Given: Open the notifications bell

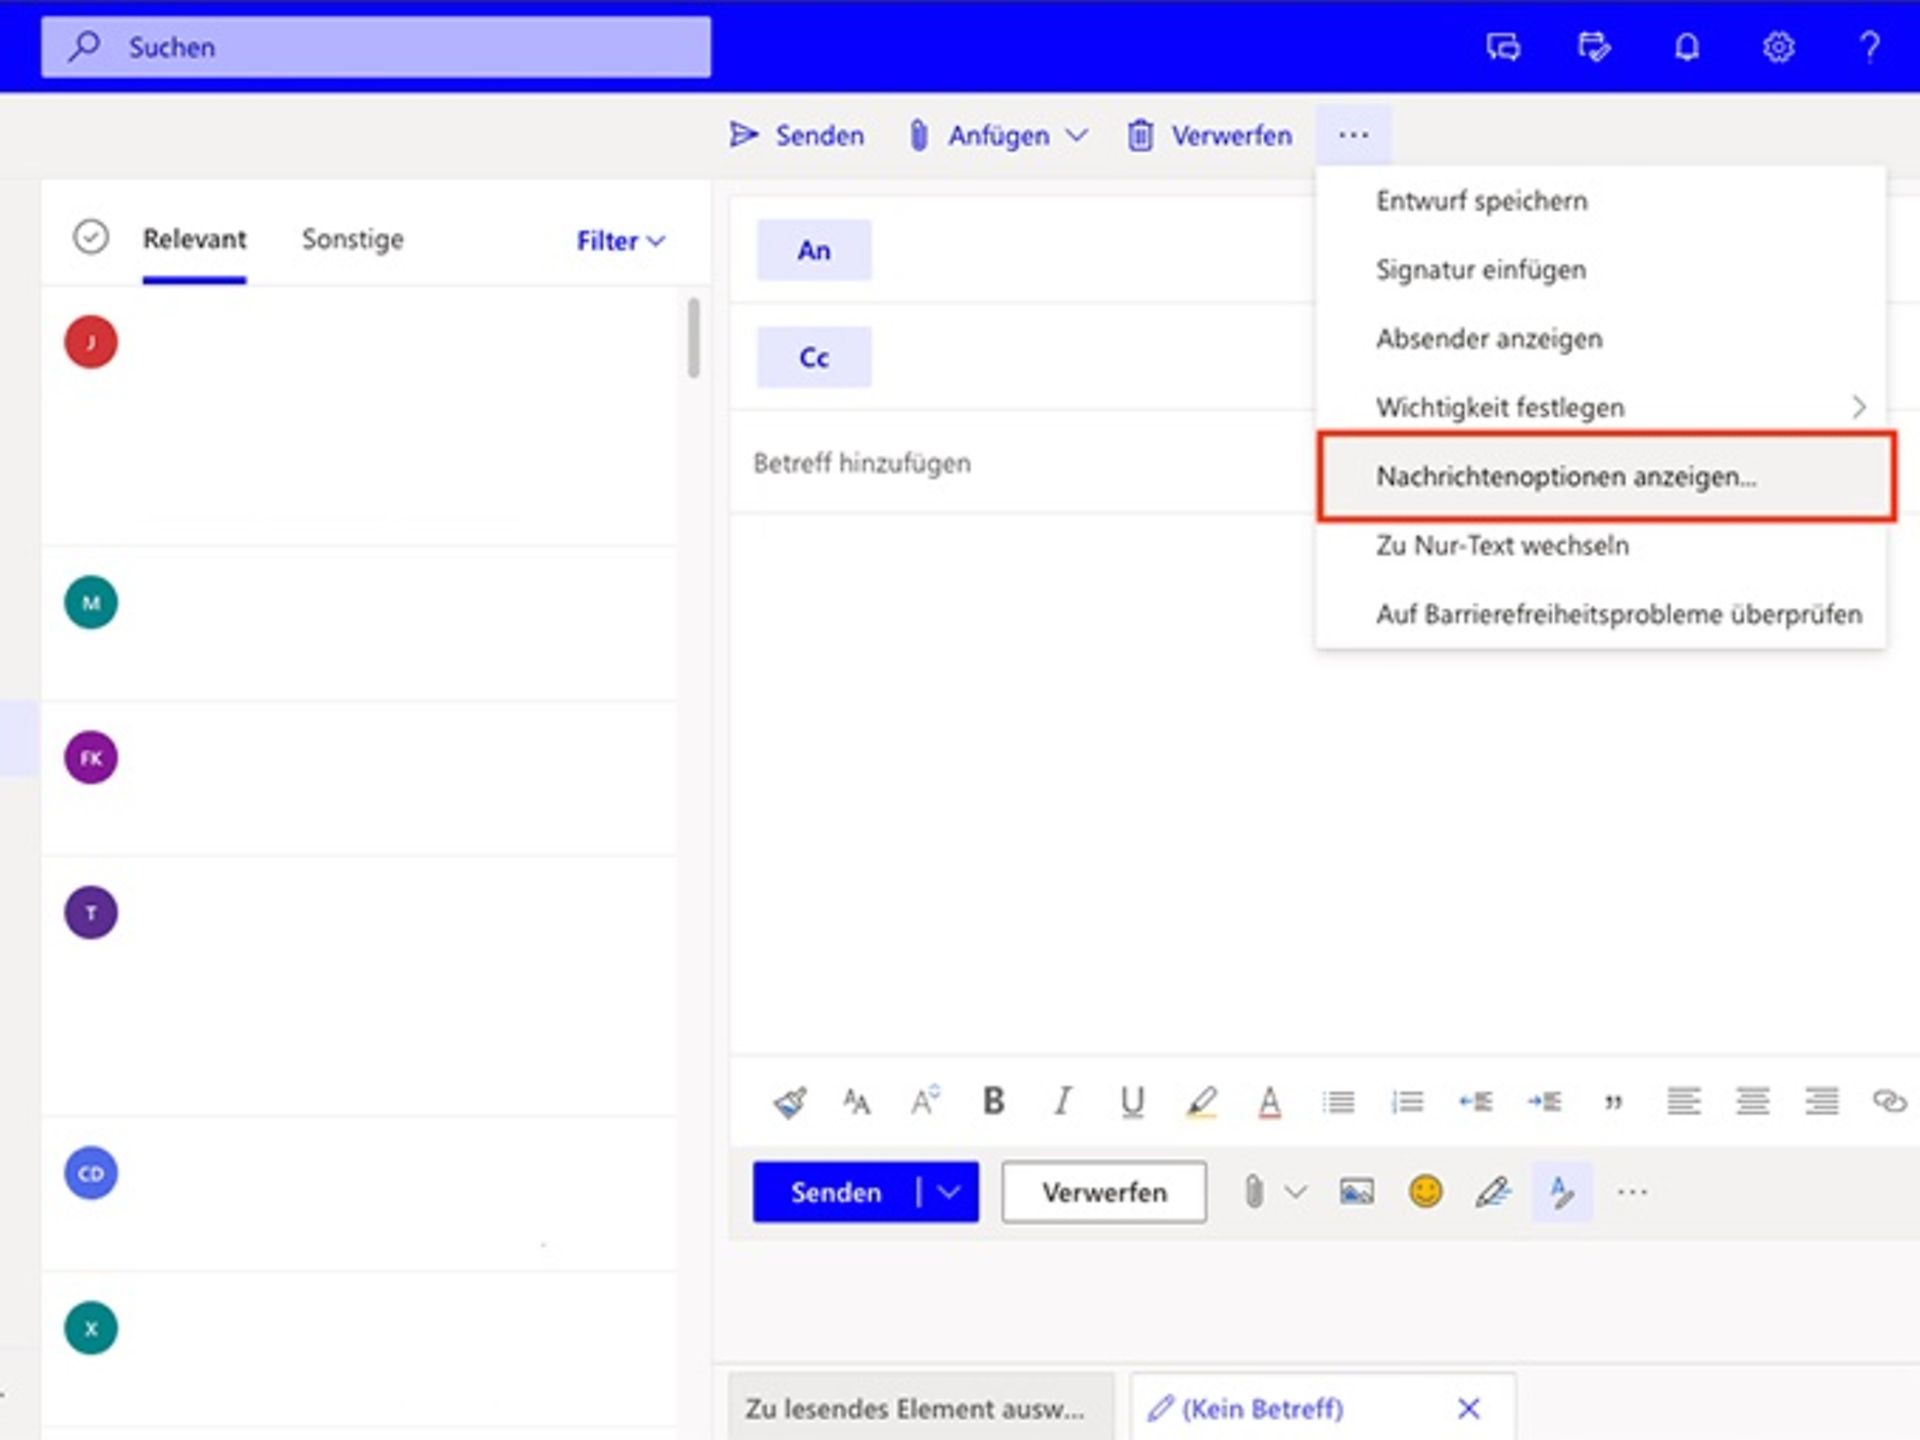Looking at the screenshot, I should click(x=1686, y=47).
